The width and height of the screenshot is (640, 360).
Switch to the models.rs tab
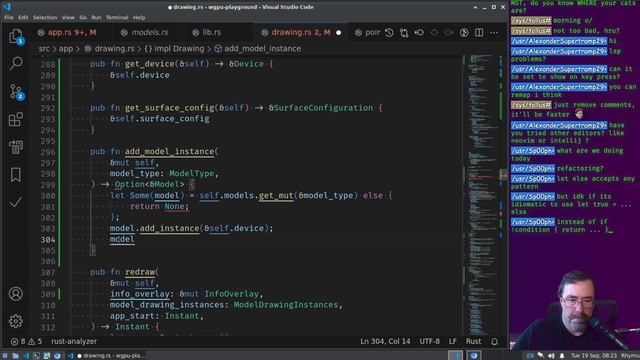(149, 32)
